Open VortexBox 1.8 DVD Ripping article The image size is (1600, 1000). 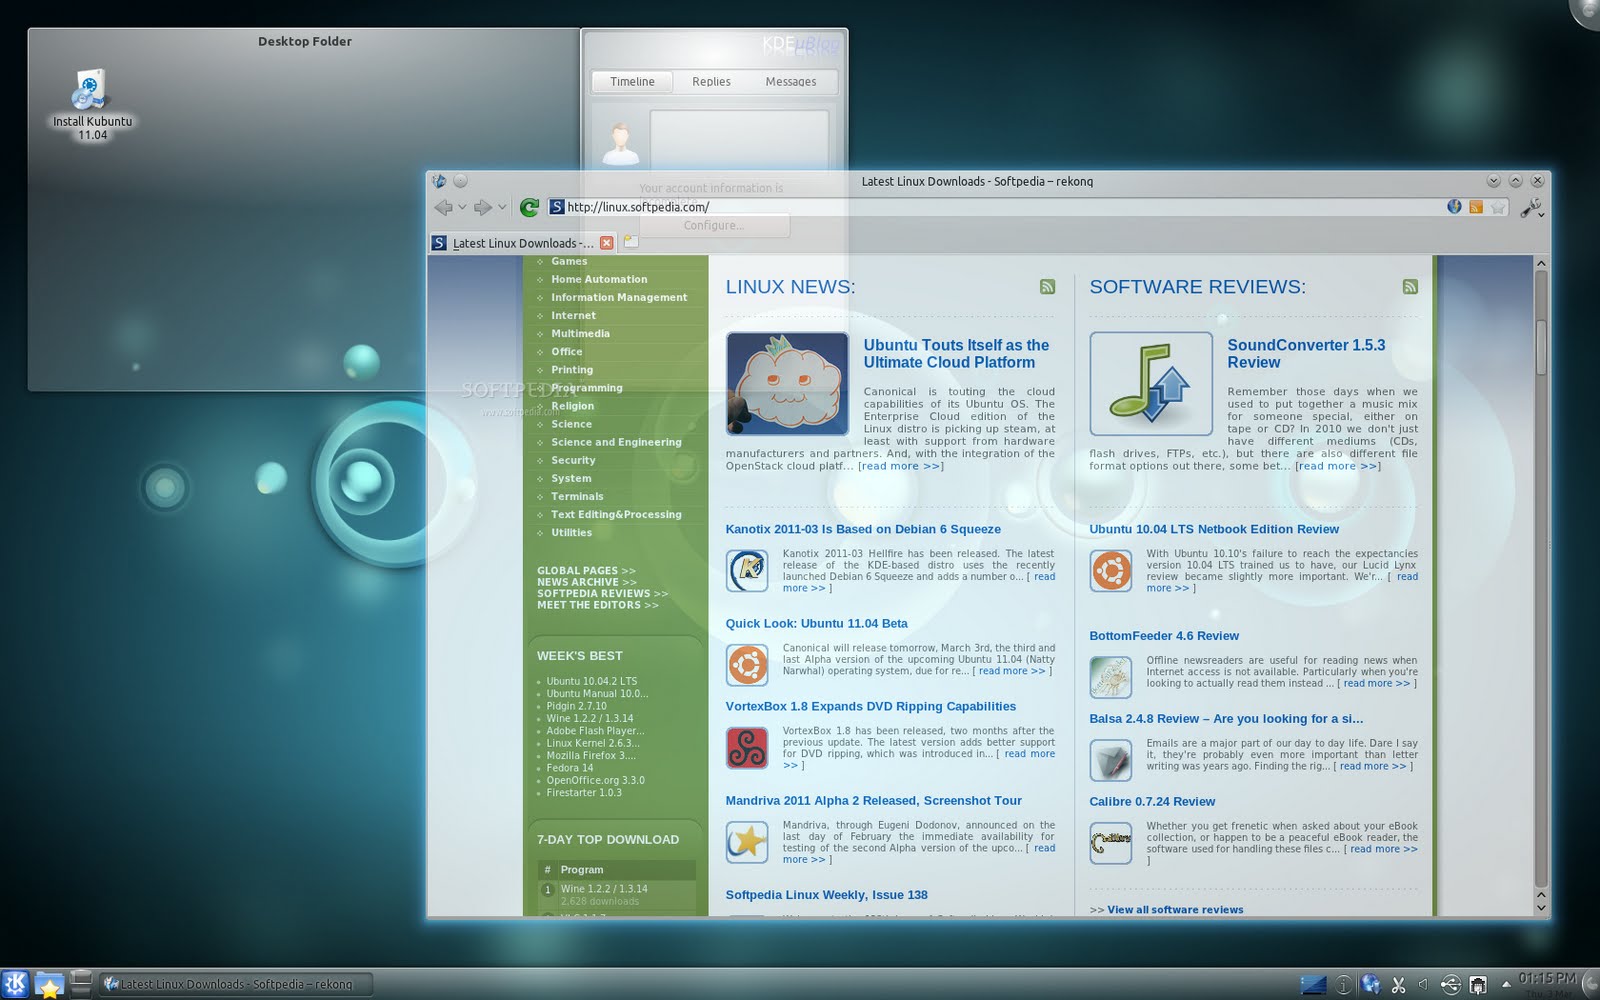tap(870, 706)
